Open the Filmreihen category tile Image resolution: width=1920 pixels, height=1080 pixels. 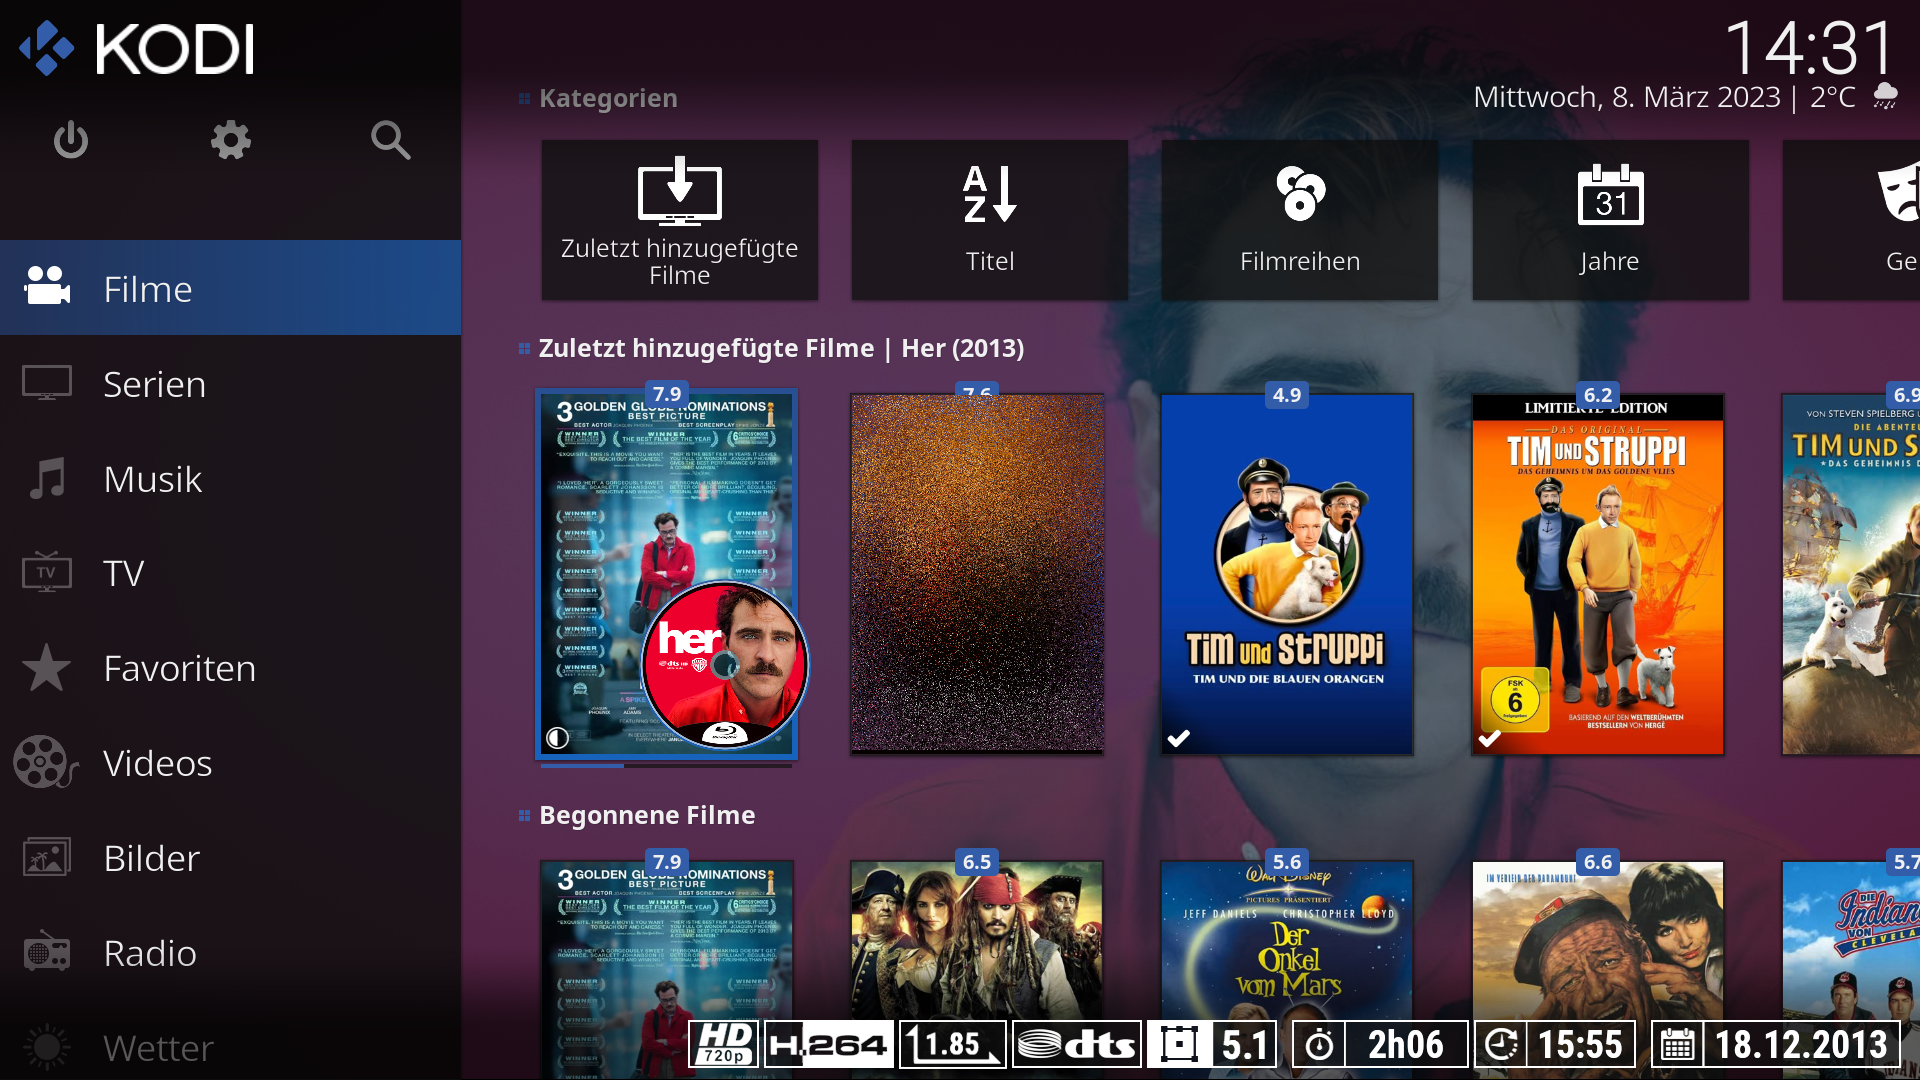(1300, 220)
